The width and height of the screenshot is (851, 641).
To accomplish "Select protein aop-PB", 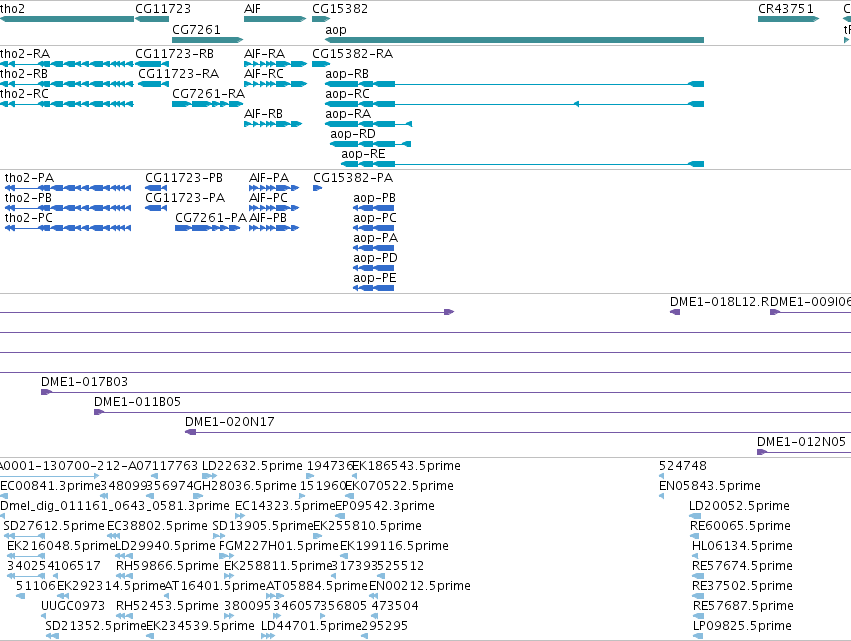I will (373, 208).
